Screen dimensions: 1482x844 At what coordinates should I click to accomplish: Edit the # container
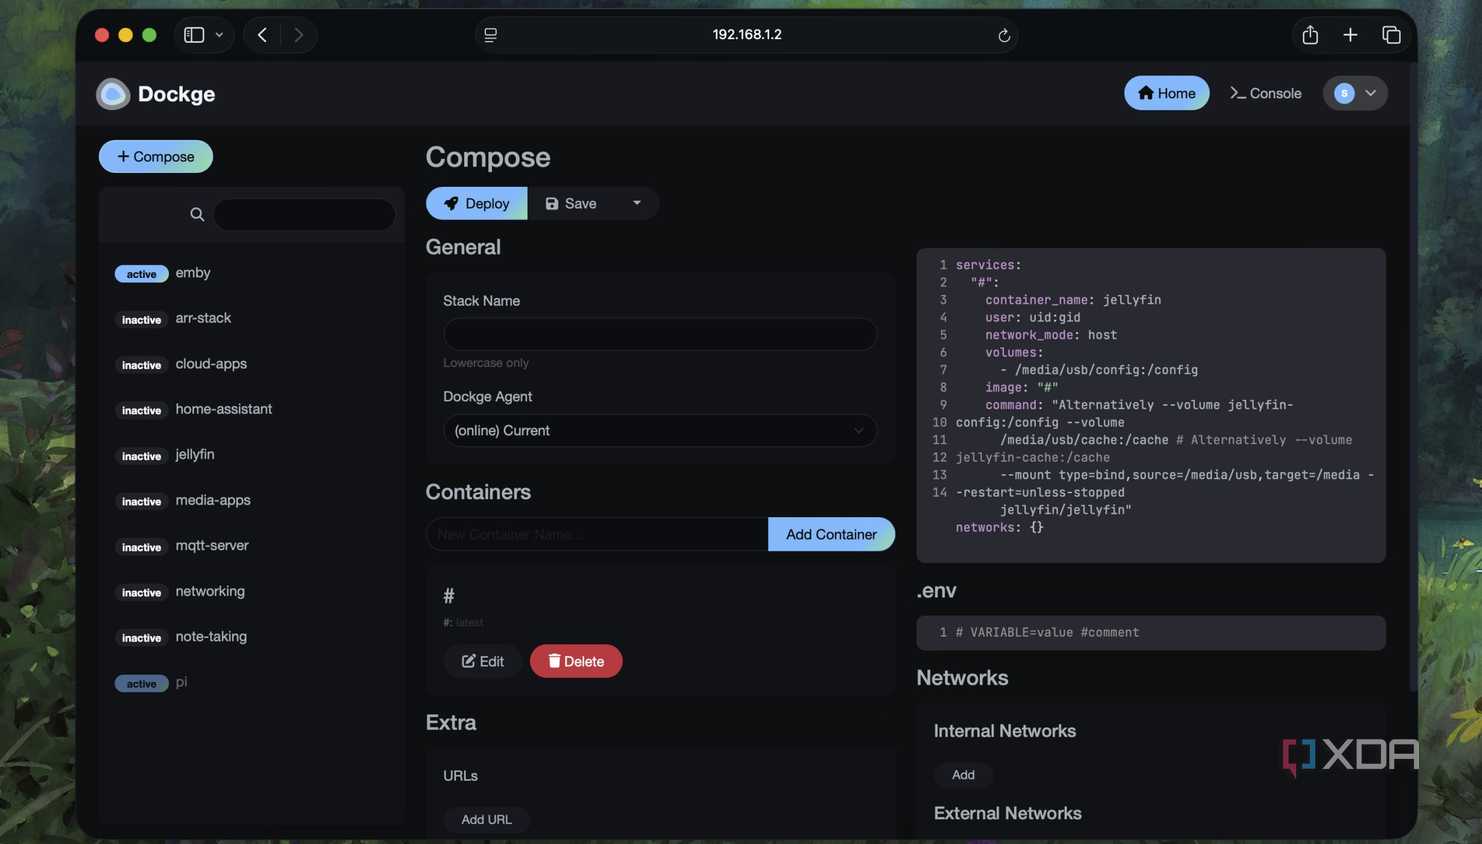[x=482, y=661]
